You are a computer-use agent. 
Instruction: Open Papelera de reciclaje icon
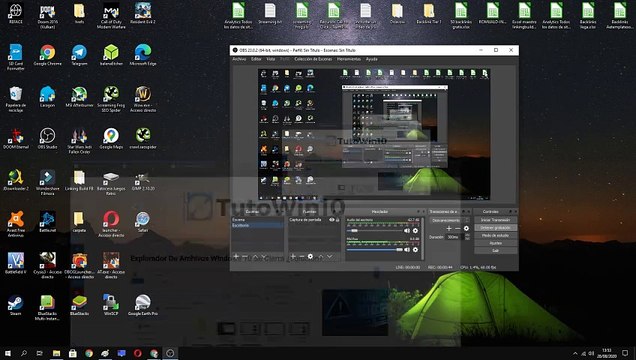[x=15, y=99]
